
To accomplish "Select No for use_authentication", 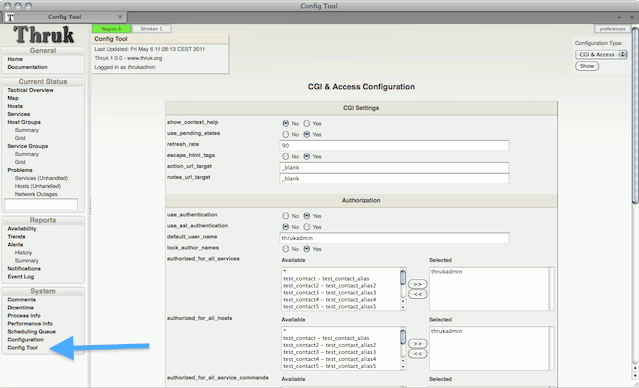I will click(x=286, y=216).
